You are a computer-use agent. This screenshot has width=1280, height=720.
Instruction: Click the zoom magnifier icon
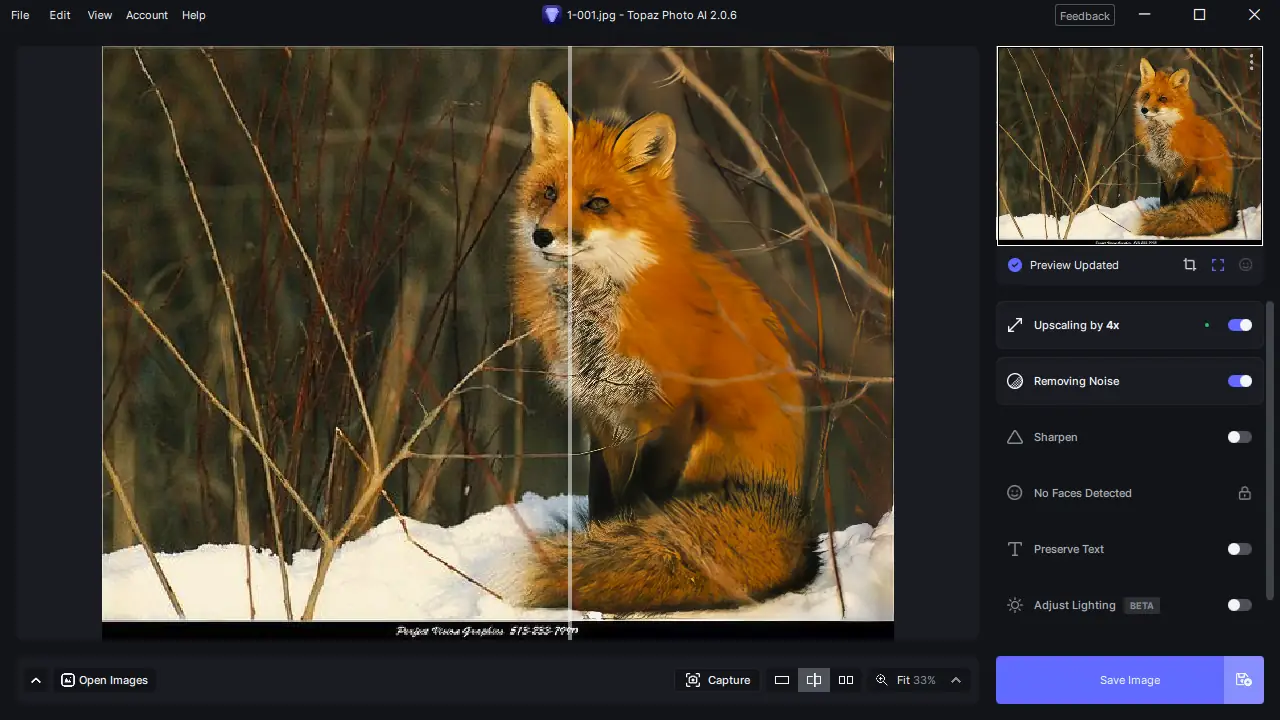(881, 680)
